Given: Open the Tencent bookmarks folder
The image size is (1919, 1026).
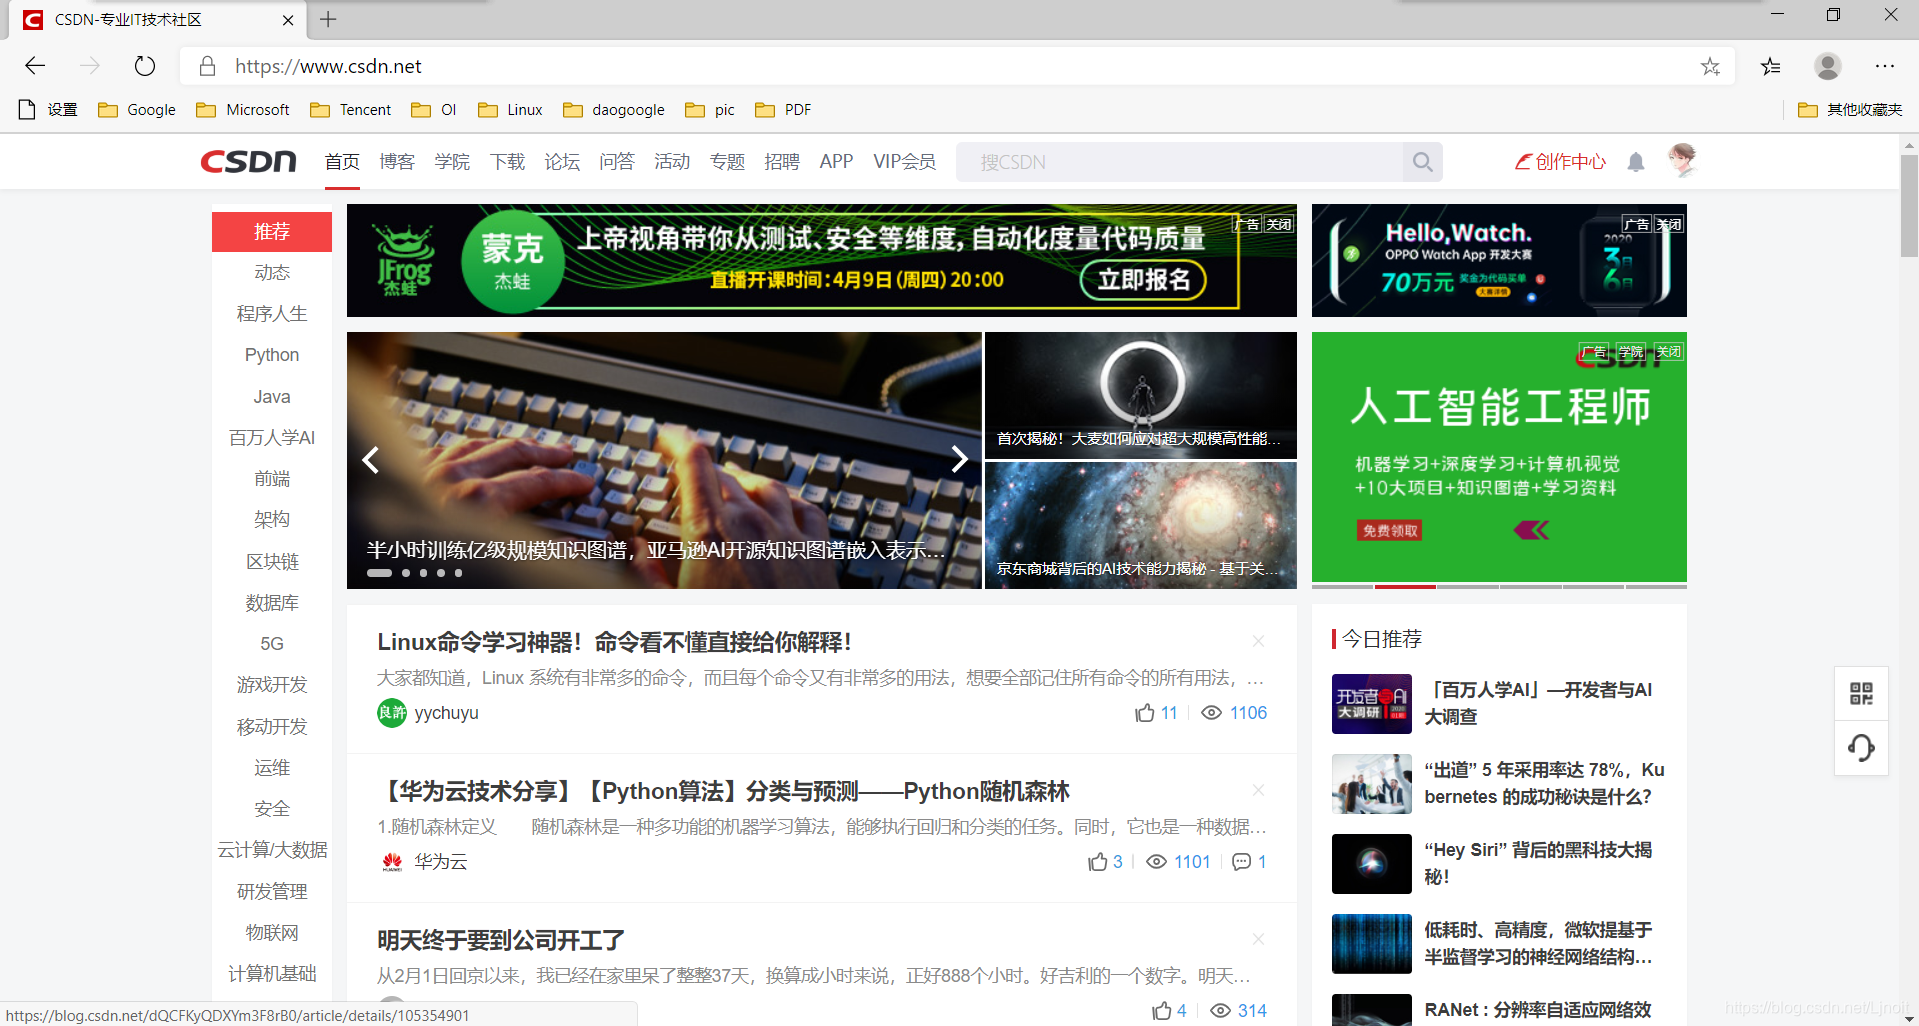Looking at the screenshot, I should pos(350,110).
